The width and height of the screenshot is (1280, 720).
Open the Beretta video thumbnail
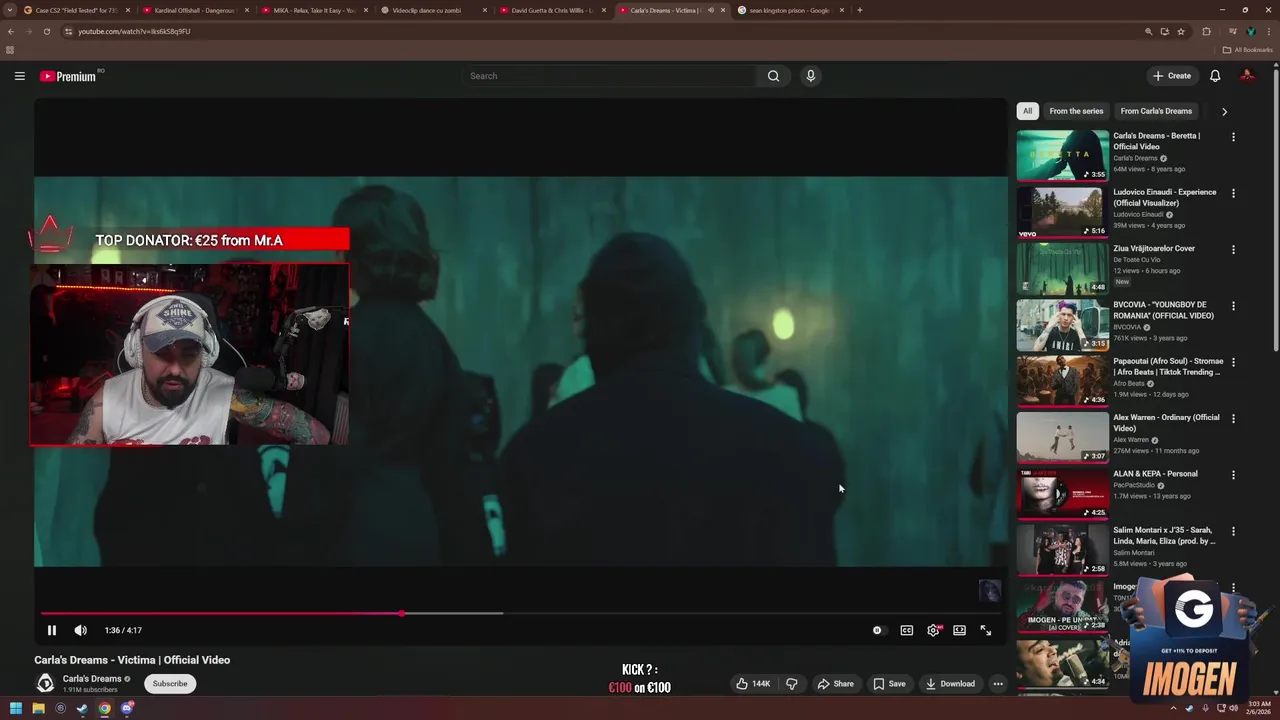point(1062,155)
